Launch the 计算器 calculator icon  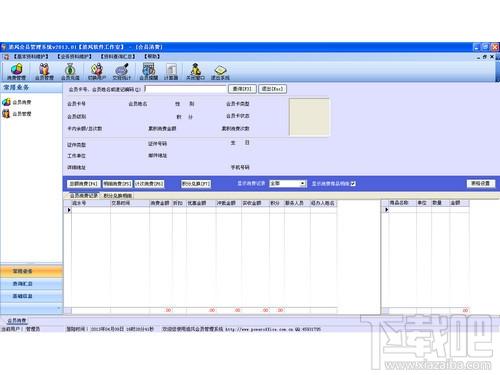pos(171,72)
